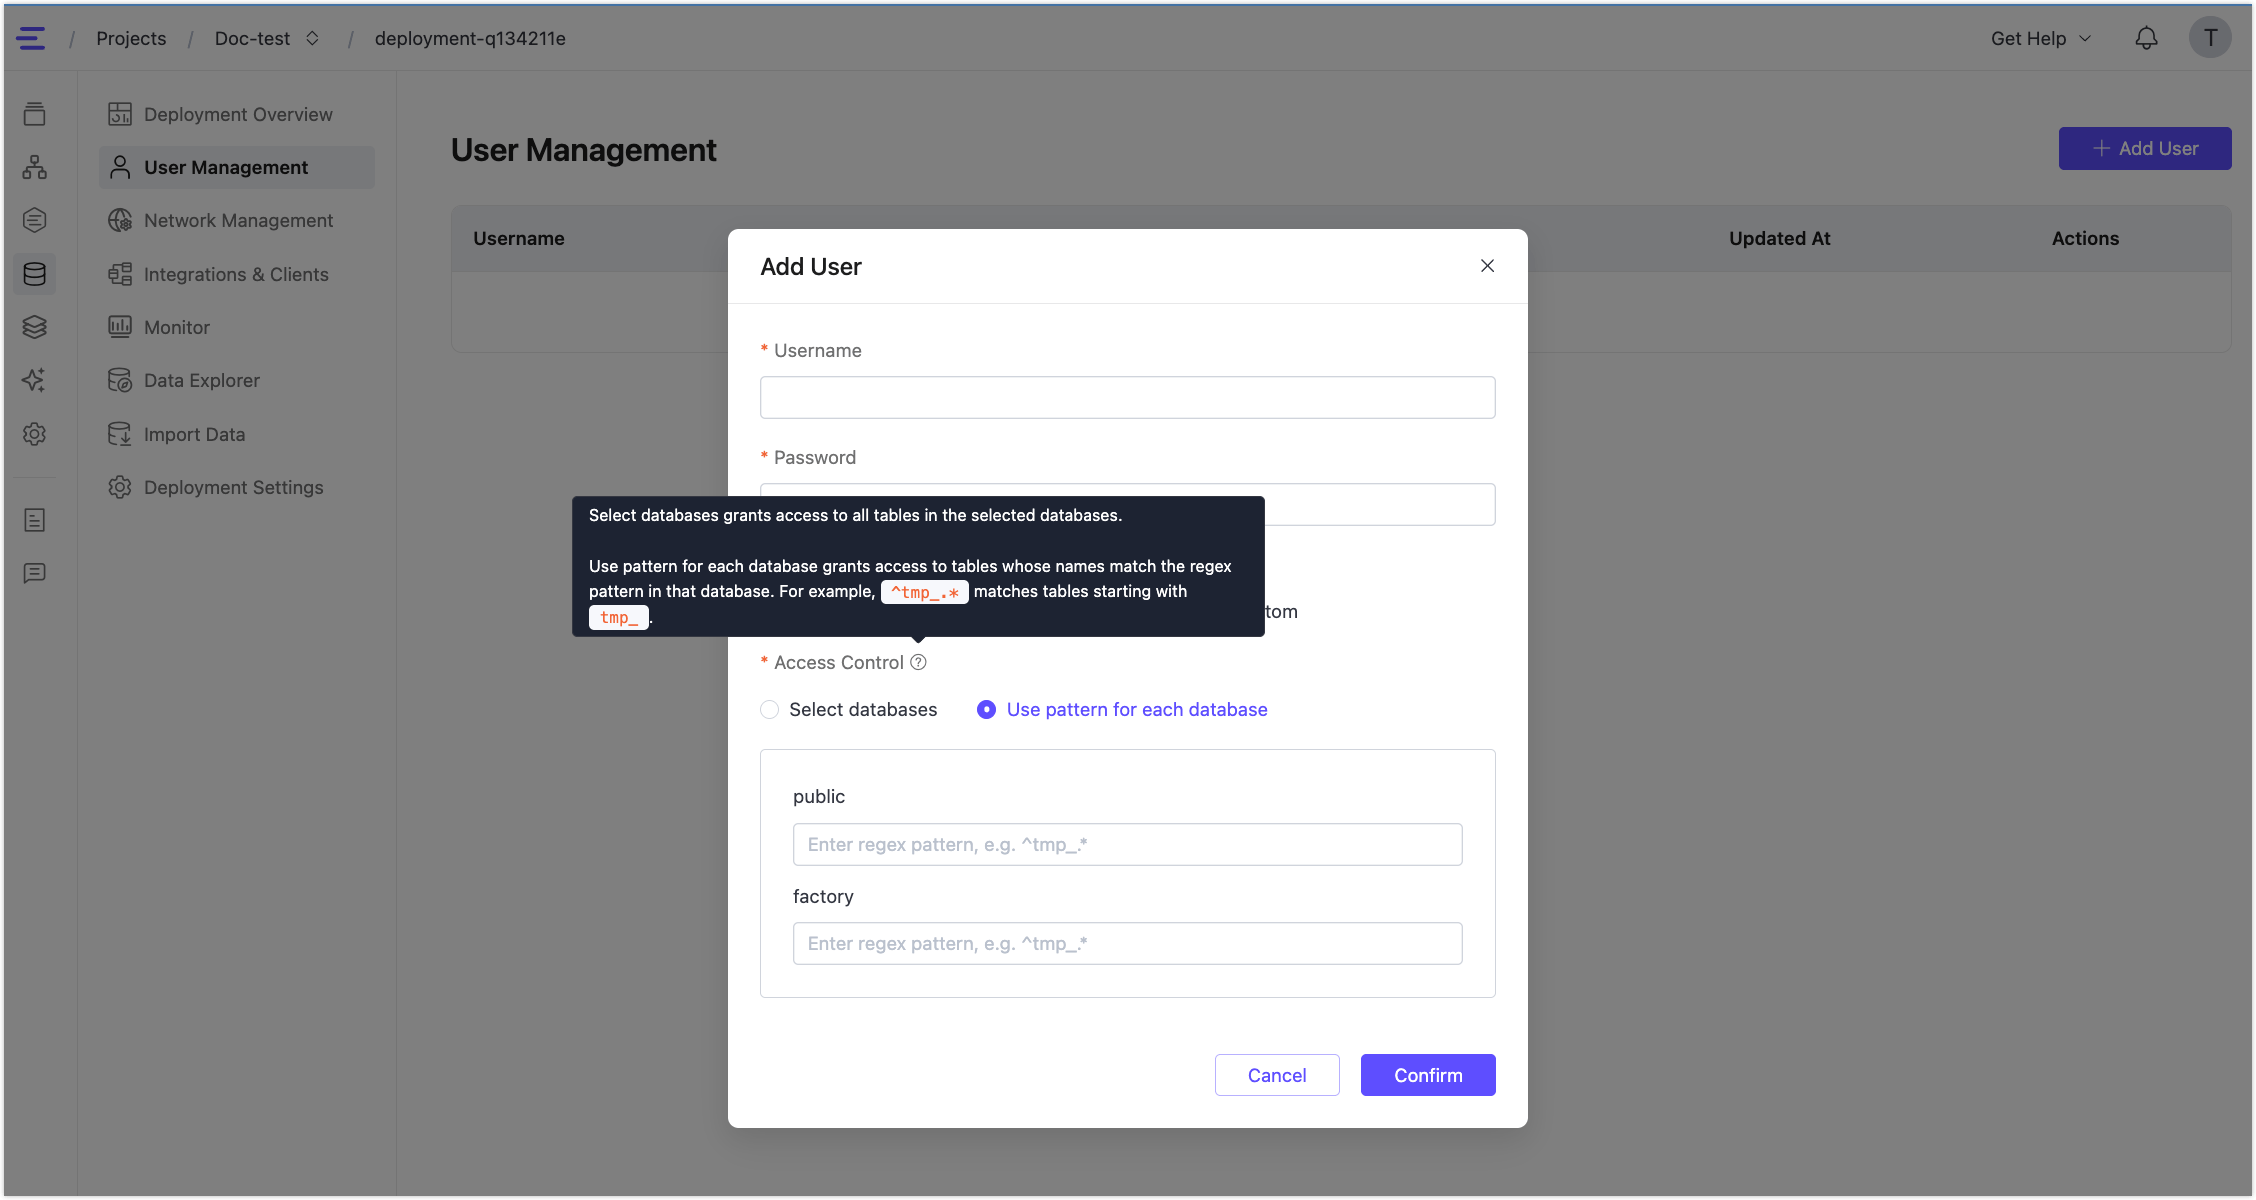Click the Confirm button
The height and width of the screenshot is (1200, 2256).
click(x=1428, y=1075)
